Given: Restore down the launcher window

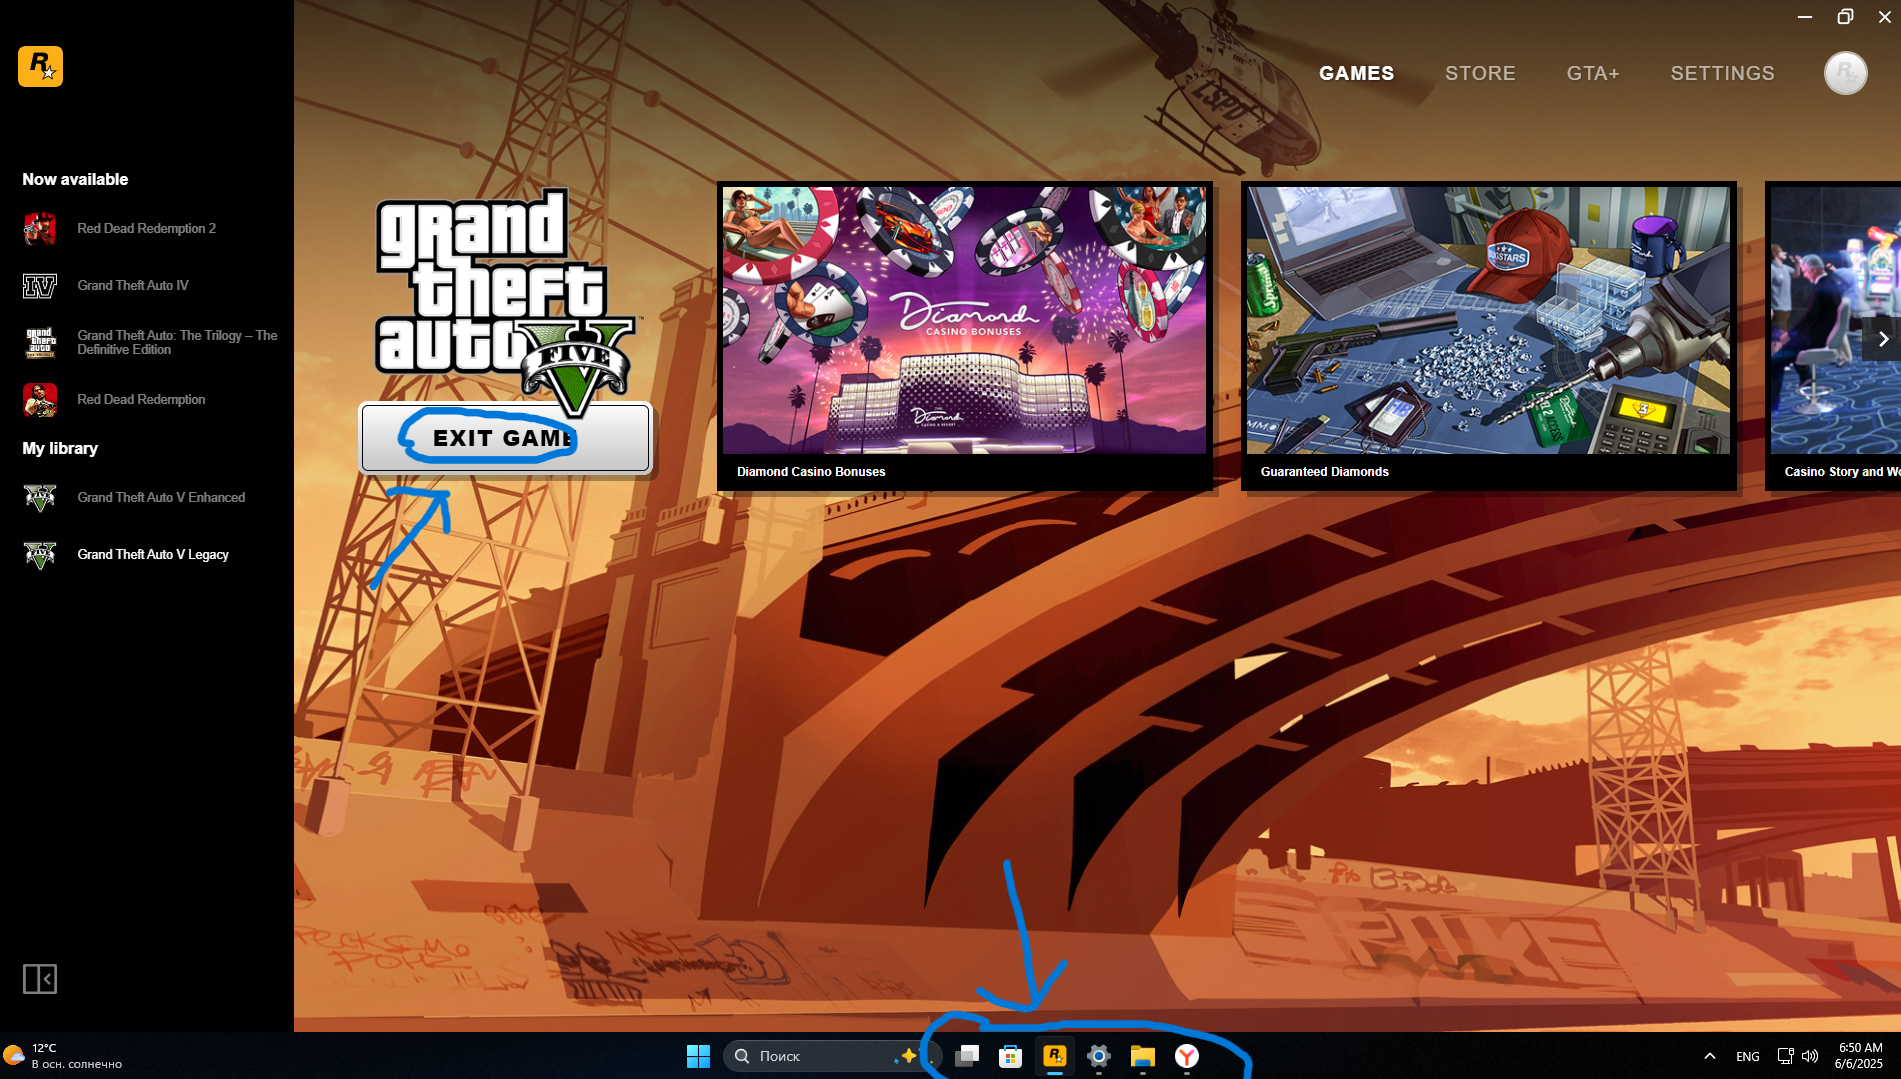Looking at the screenshot, I should point(1845,17).
